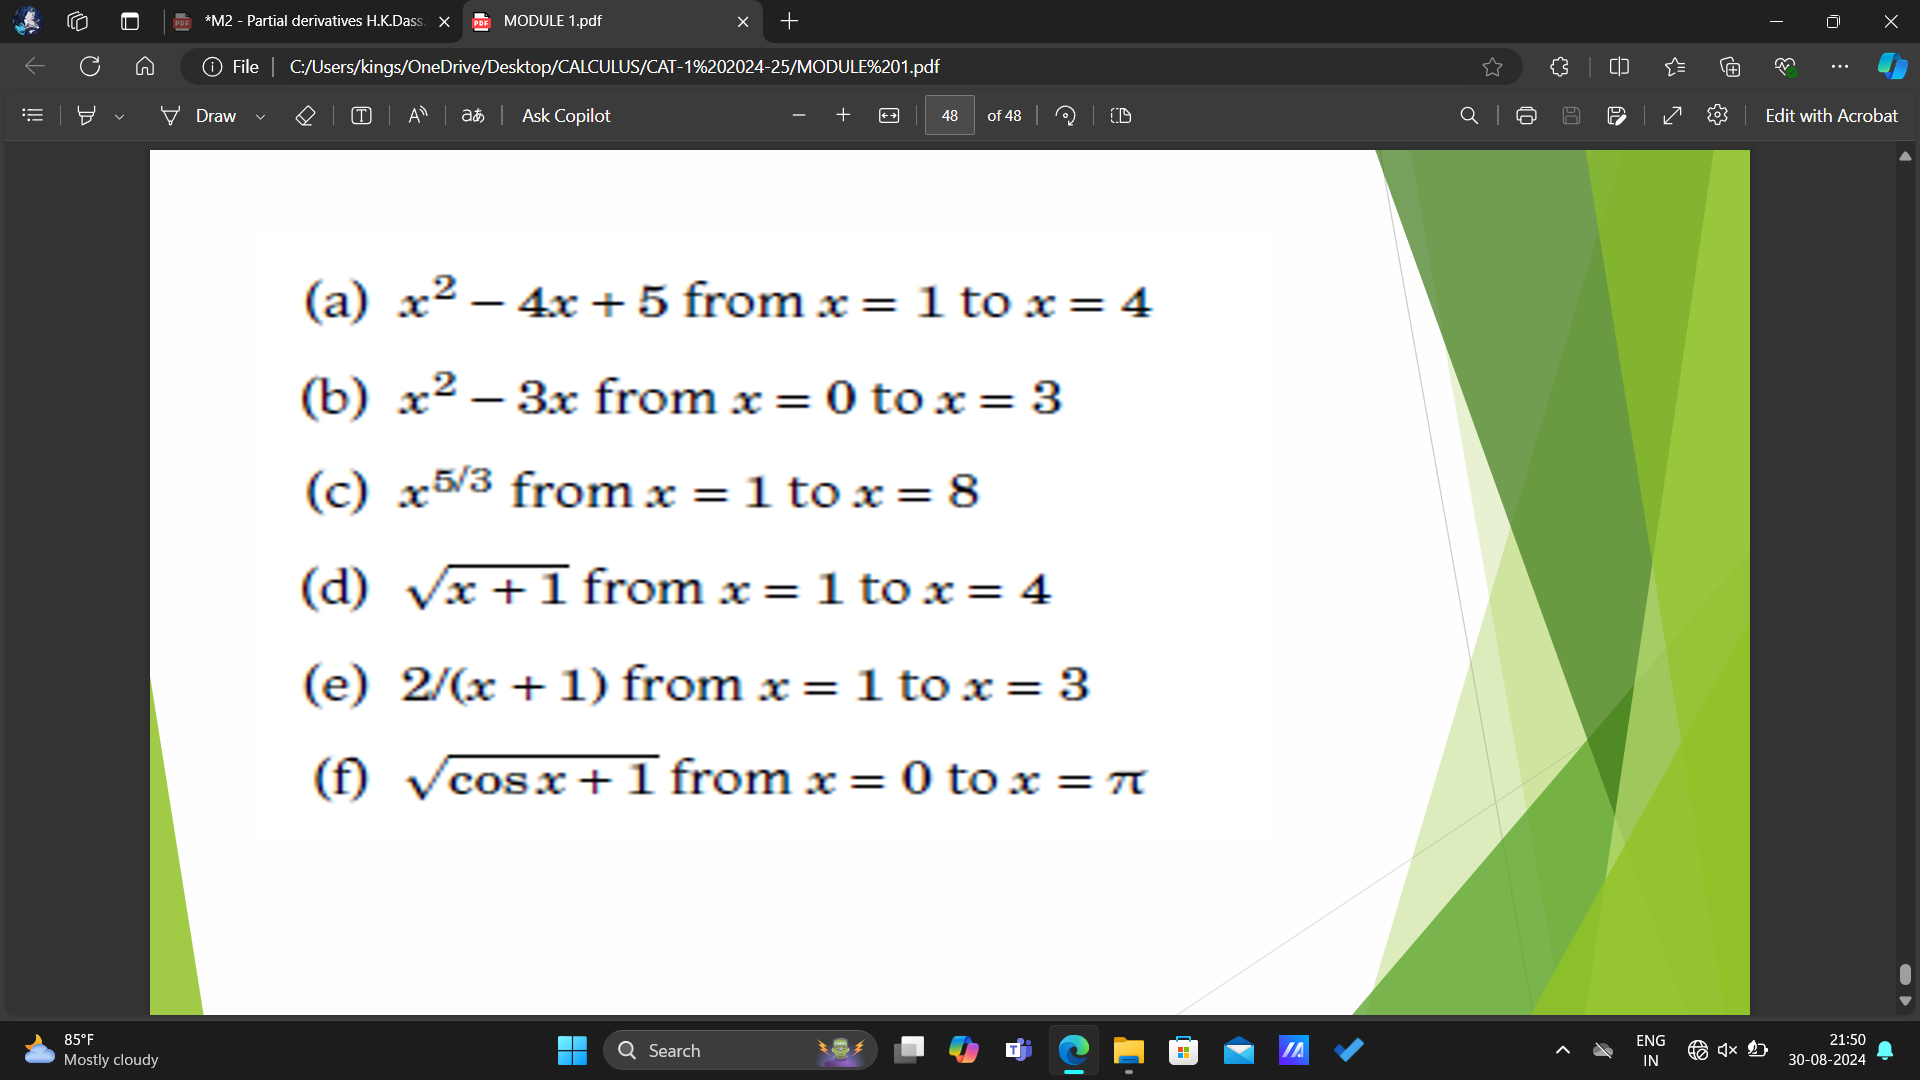Open browser profile avatar

click(x=27, y=20)
